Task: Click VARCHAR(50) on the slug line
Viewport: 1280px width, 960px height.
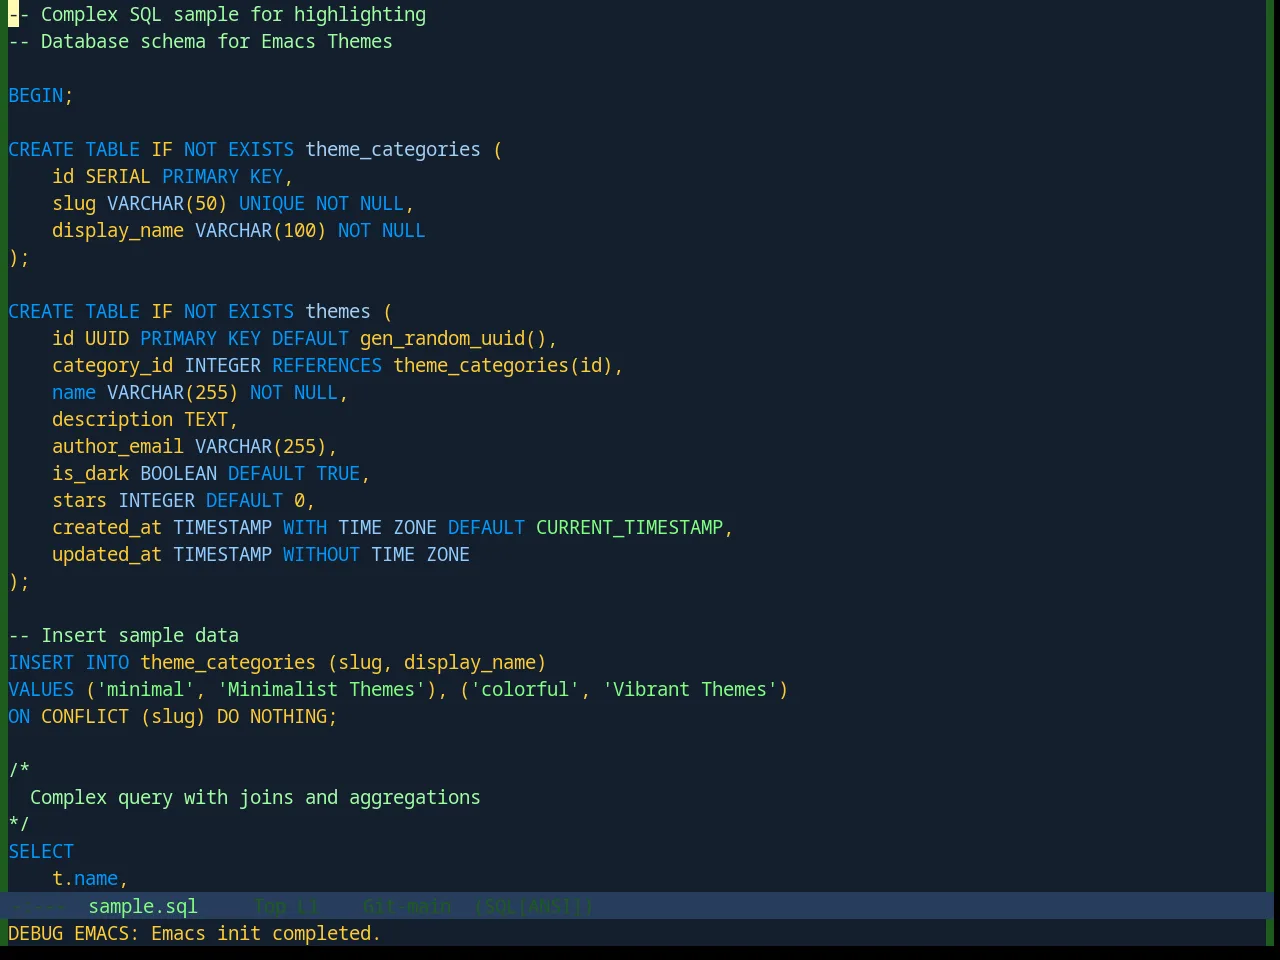Action: pyautogui.click(x=167, y=204)
